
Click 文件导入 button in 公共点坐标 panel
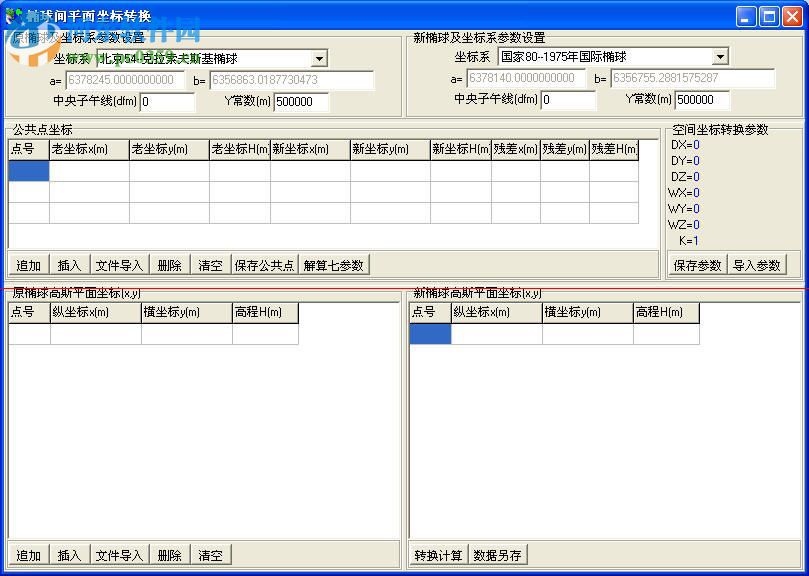[x=120, y=265]
